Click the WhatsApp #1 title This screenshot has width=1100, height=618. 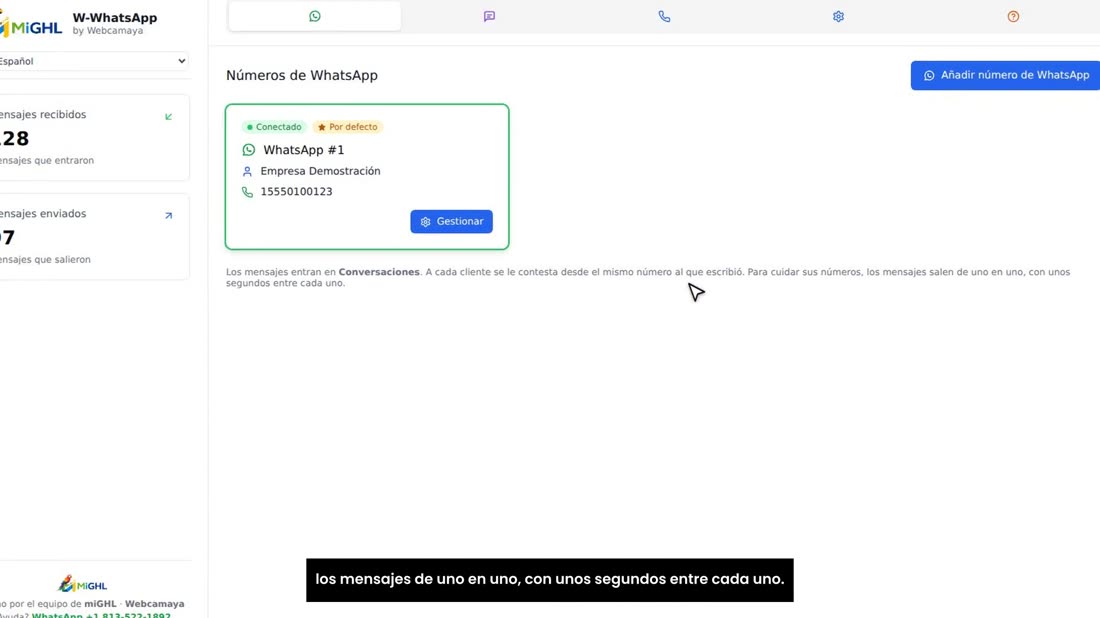pos(304,150)
